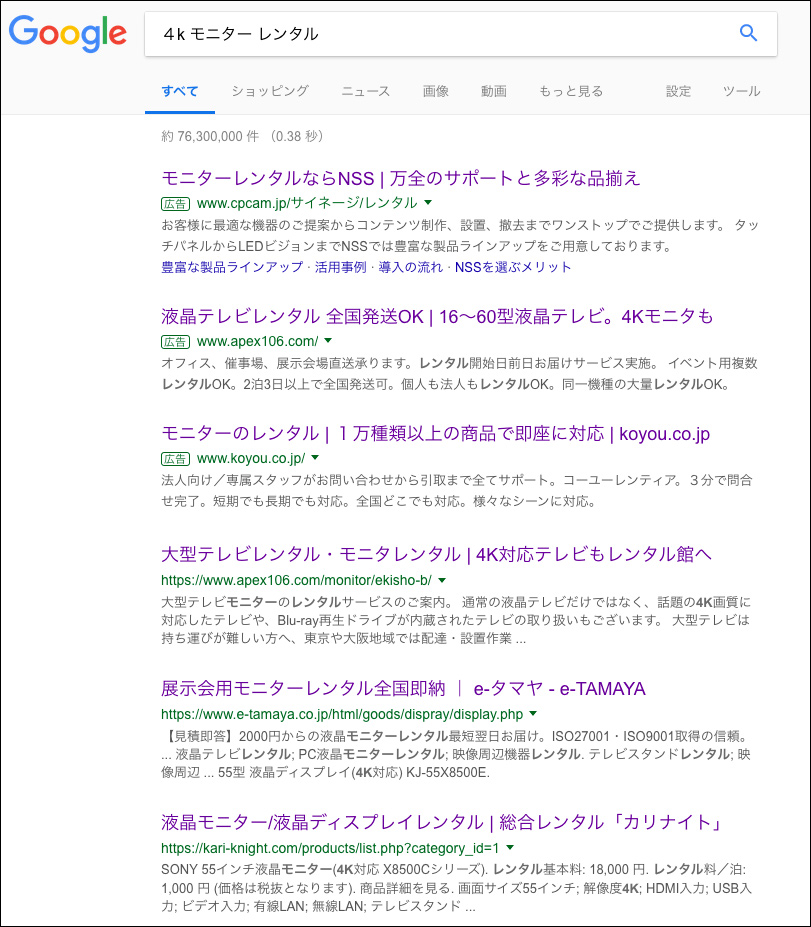Open the 大型テレビレンタル・モニタレンタル result
Viewport: 811px width, 927px height.
(436, 554)
